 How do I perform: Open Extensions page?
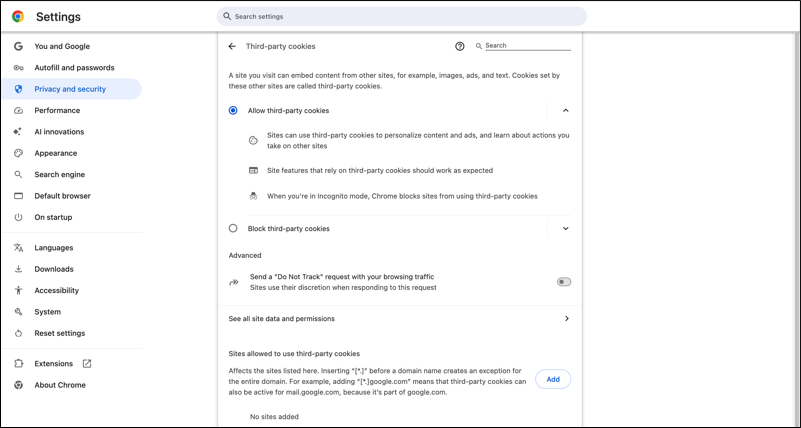[x=54, y=364]
